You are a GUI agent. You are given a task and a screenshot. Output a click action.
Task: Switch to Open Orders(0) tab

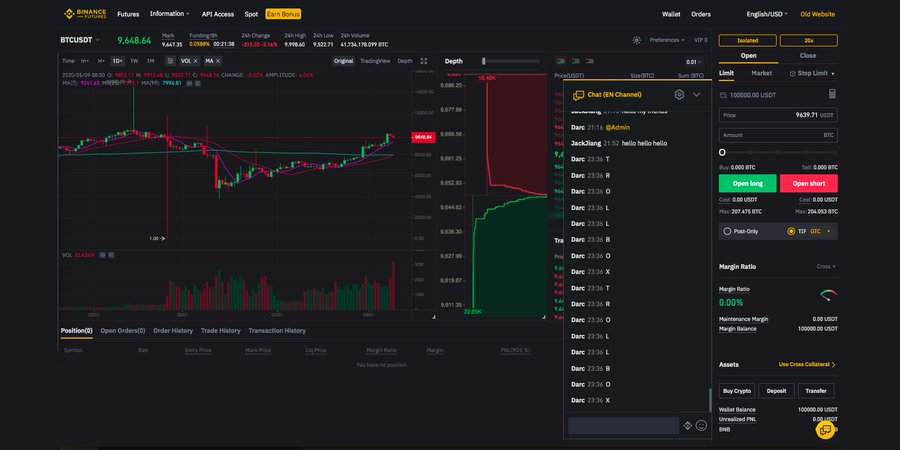(123, 331)
